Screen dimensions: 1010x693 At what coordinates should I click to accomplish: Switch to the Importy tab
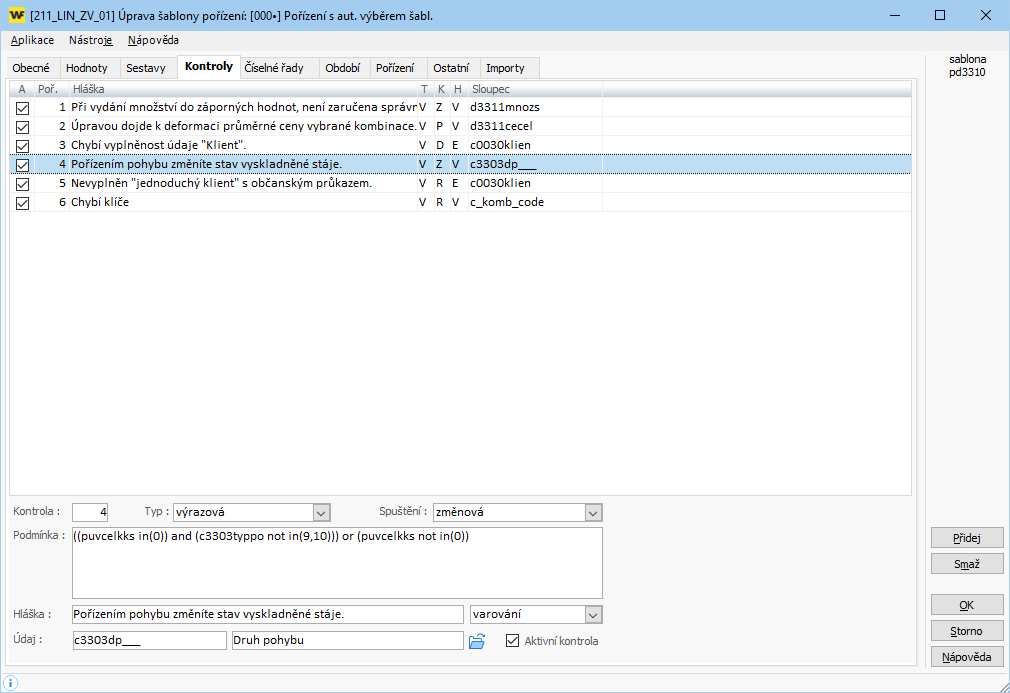pos(505,68)
